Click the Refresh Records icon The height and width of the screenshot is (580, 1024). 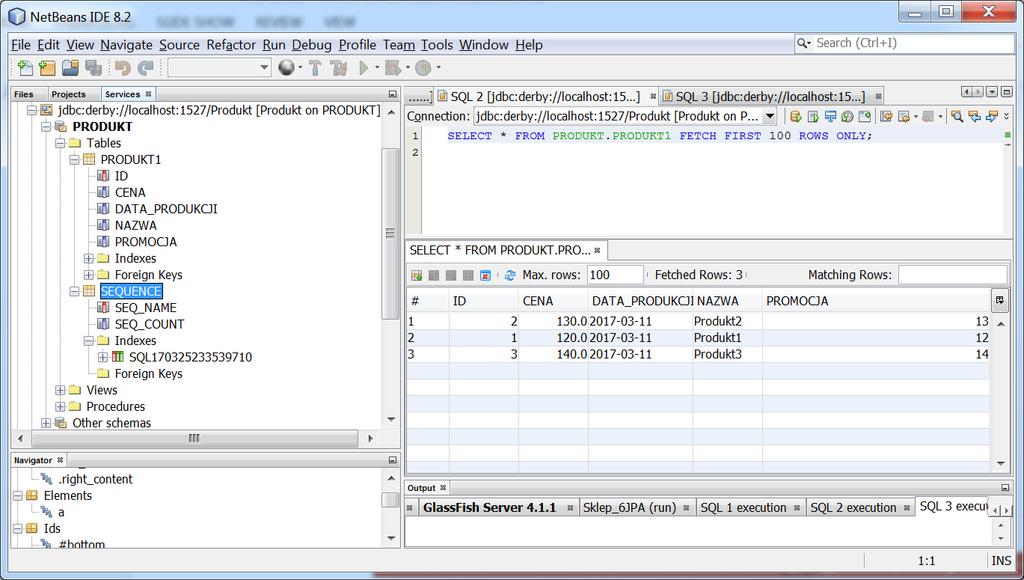point(510,276)
